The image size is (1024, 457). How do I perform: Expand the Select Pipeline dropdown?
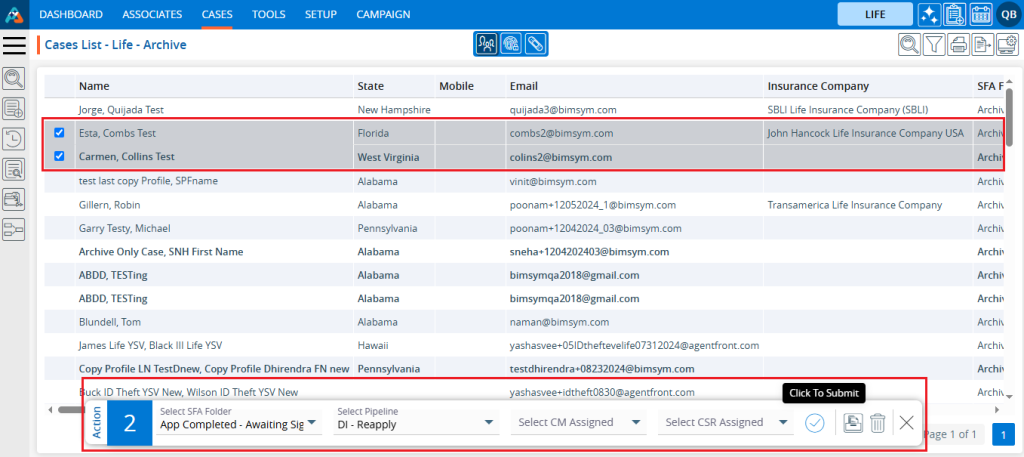(x=417, y=423)
